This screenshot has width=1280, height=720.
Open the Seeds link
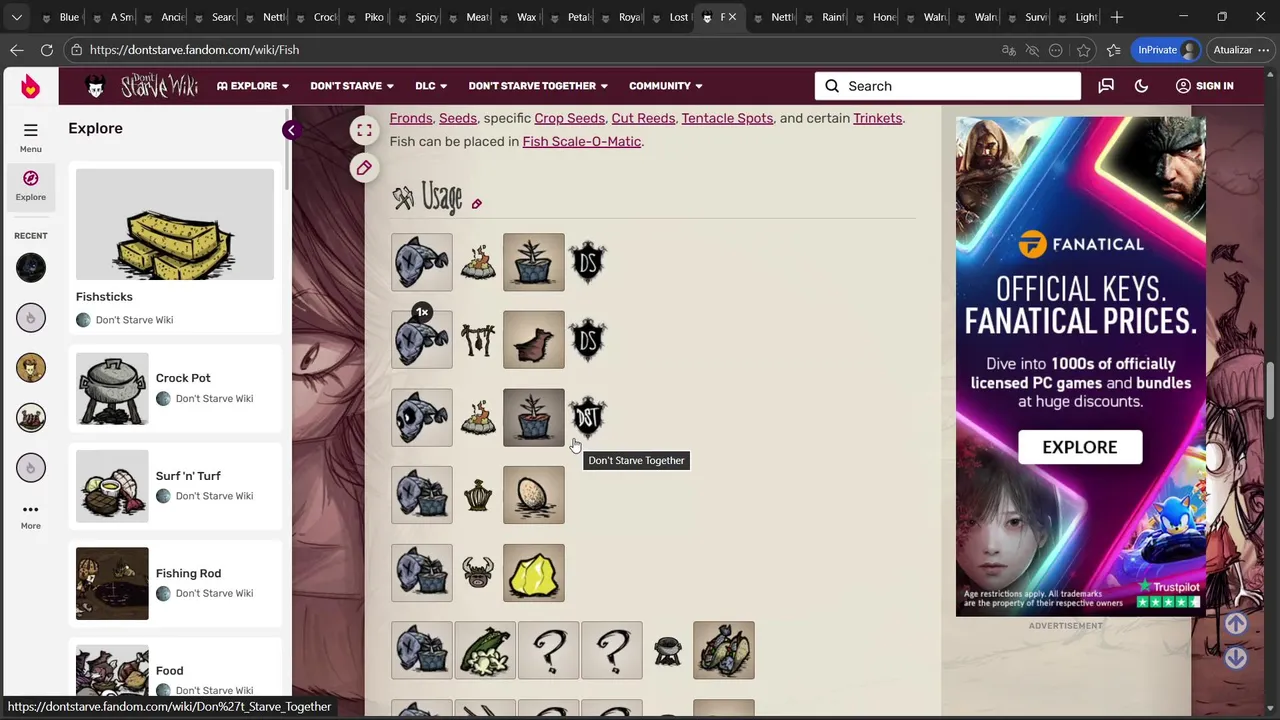coord(458,118)
